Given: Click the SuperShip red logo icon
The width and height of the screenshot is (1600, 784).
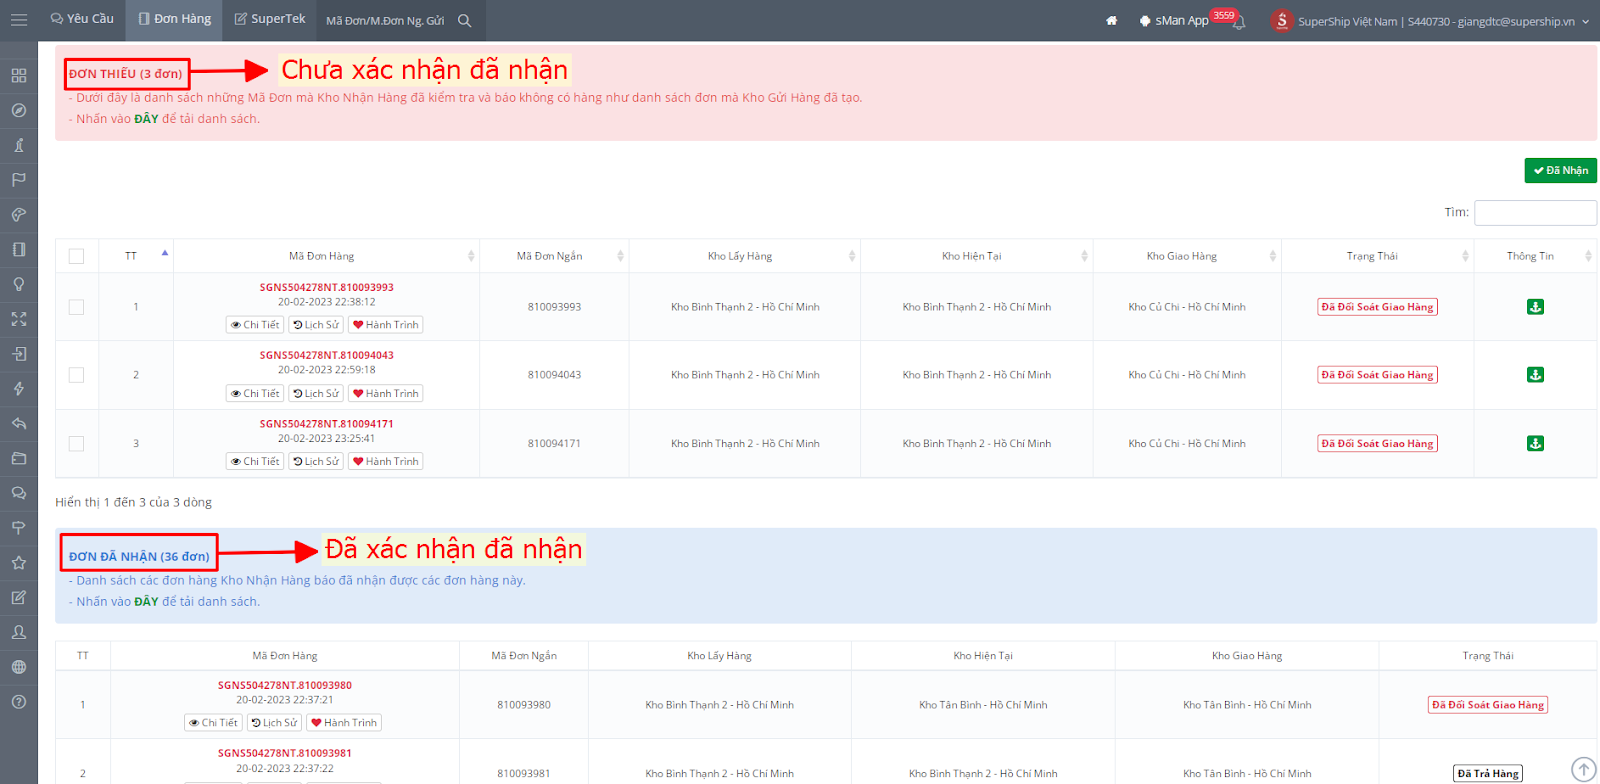Looking at the screenshot, I should (x=1281, y=20).
